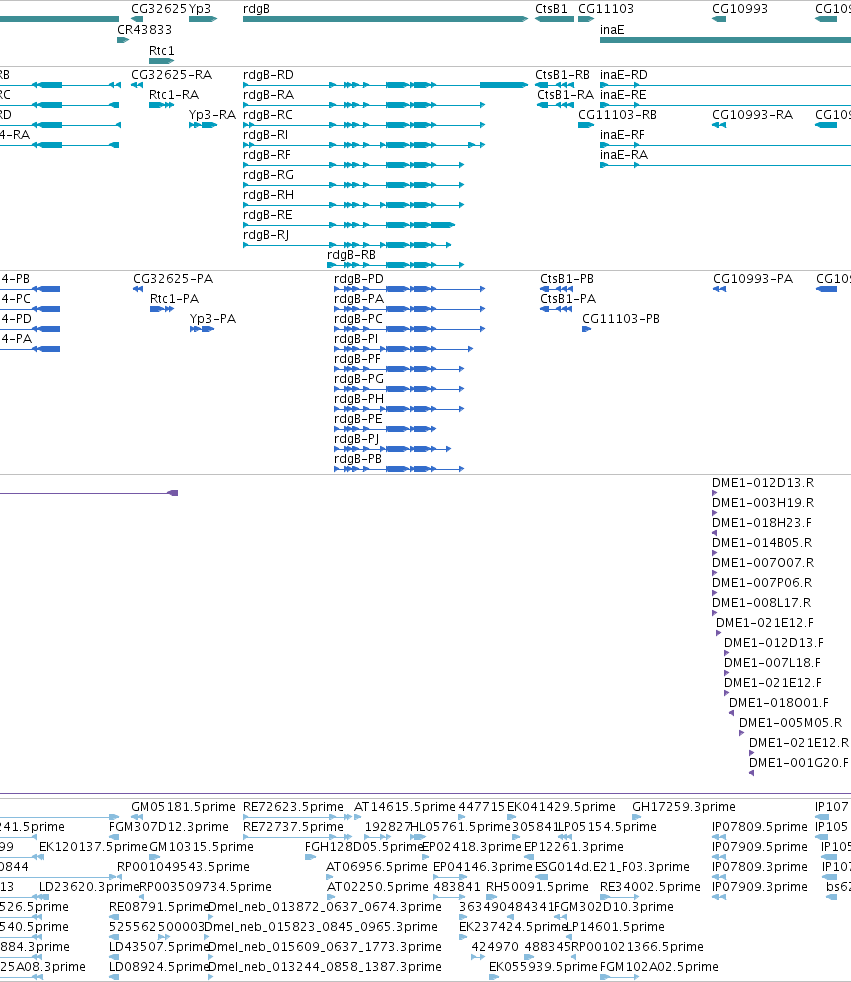
Task: Select clone end DME1-018O01.F
Action: coord(778,703)
